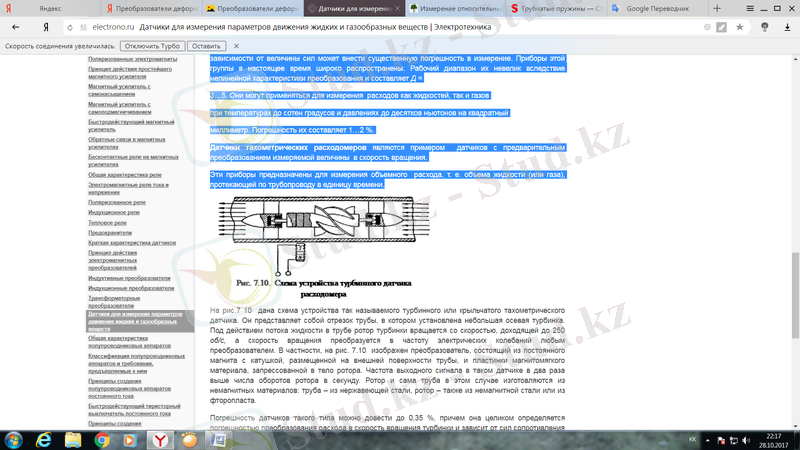Open Yandex home via the Я icon

(x=45, y=27)
